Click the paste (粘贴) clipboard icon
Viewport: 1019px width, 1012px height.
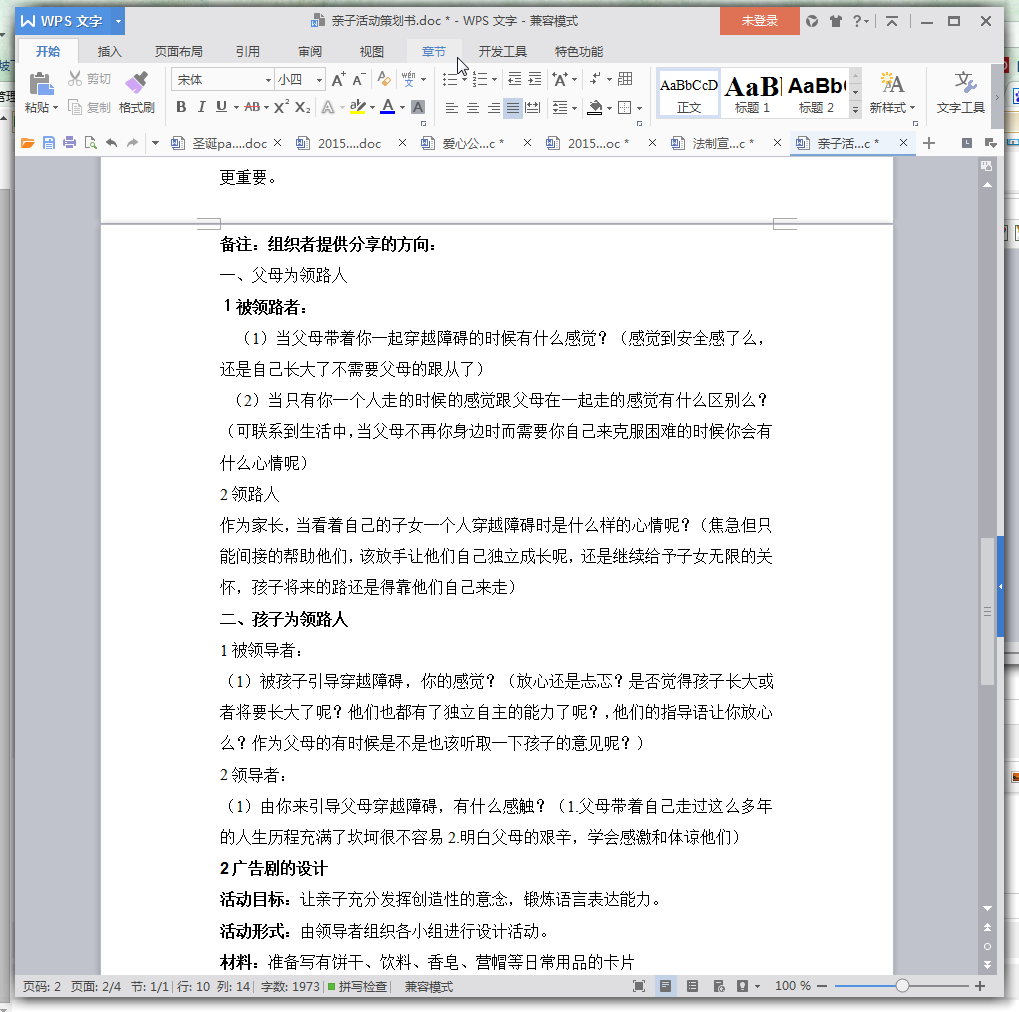(x=40, y=84)
